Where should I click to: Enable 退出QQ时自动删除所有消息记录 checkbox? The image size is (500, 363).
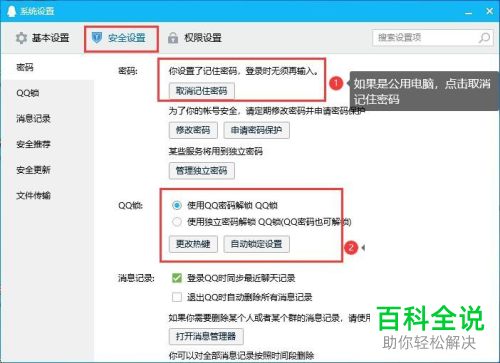[177, 297]
